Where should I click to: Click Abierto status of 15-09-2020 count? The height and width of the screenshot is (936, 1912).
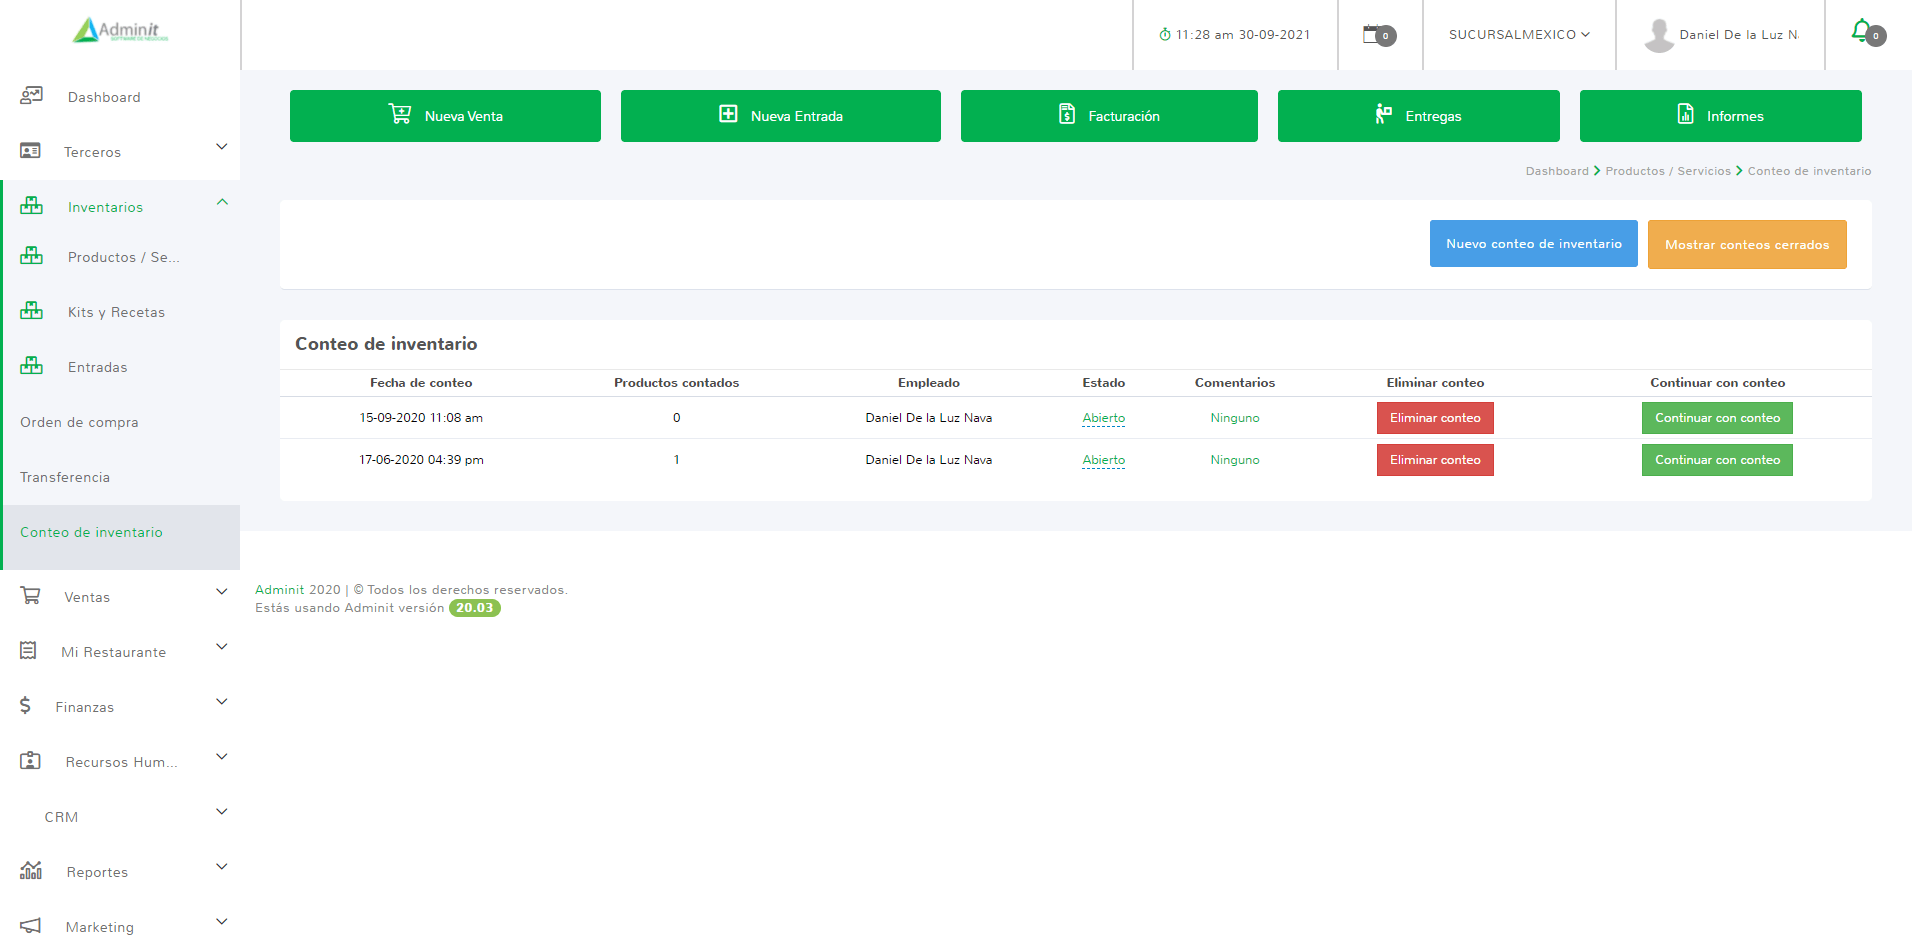(x=1103, y=418)
